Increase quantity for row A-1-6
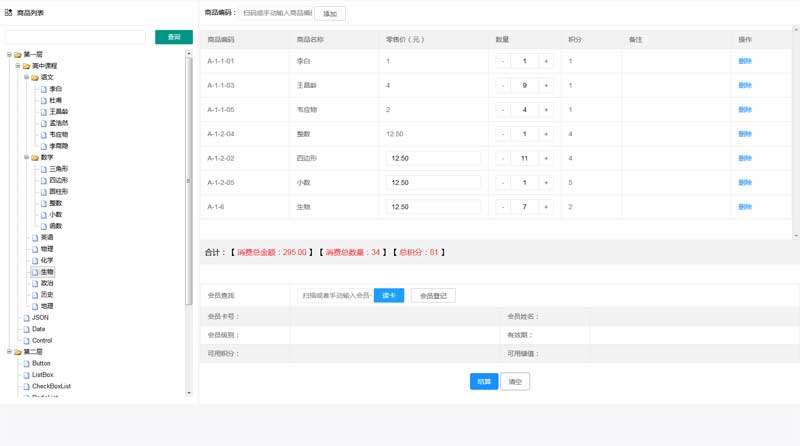800x446 pixels. tap(546, 207)
